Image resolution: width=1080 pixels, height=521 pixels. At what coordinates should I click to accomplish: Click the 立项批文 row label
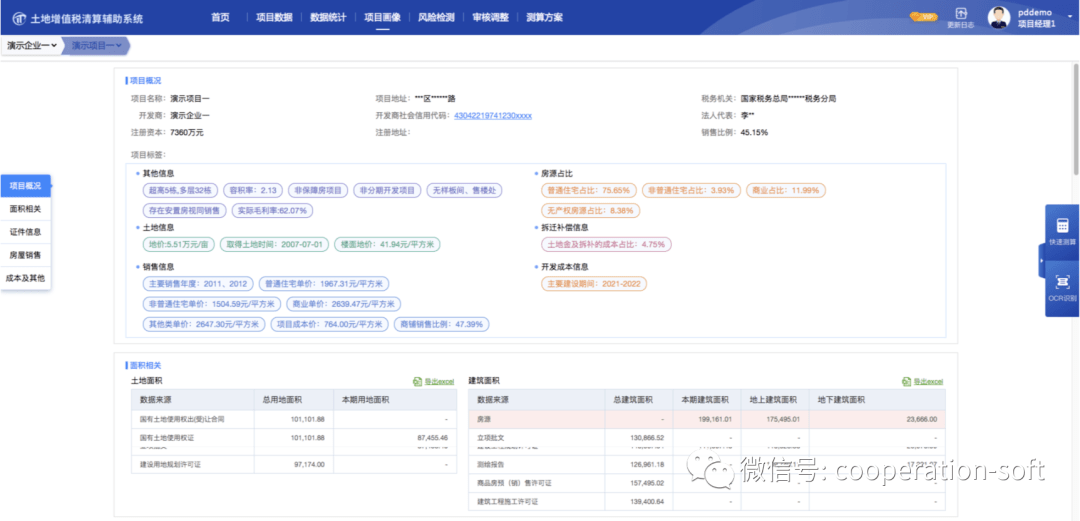491,438
